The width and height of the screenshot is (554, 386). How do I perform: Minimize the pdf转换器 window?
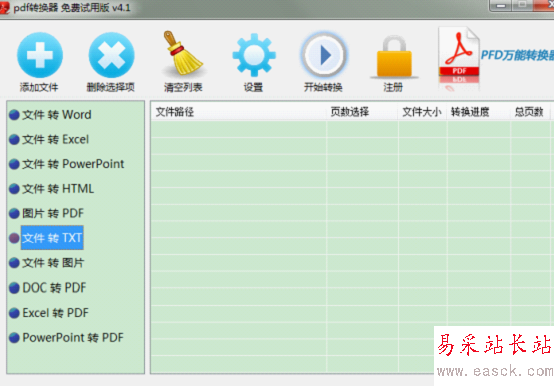[x=501, y=5]
